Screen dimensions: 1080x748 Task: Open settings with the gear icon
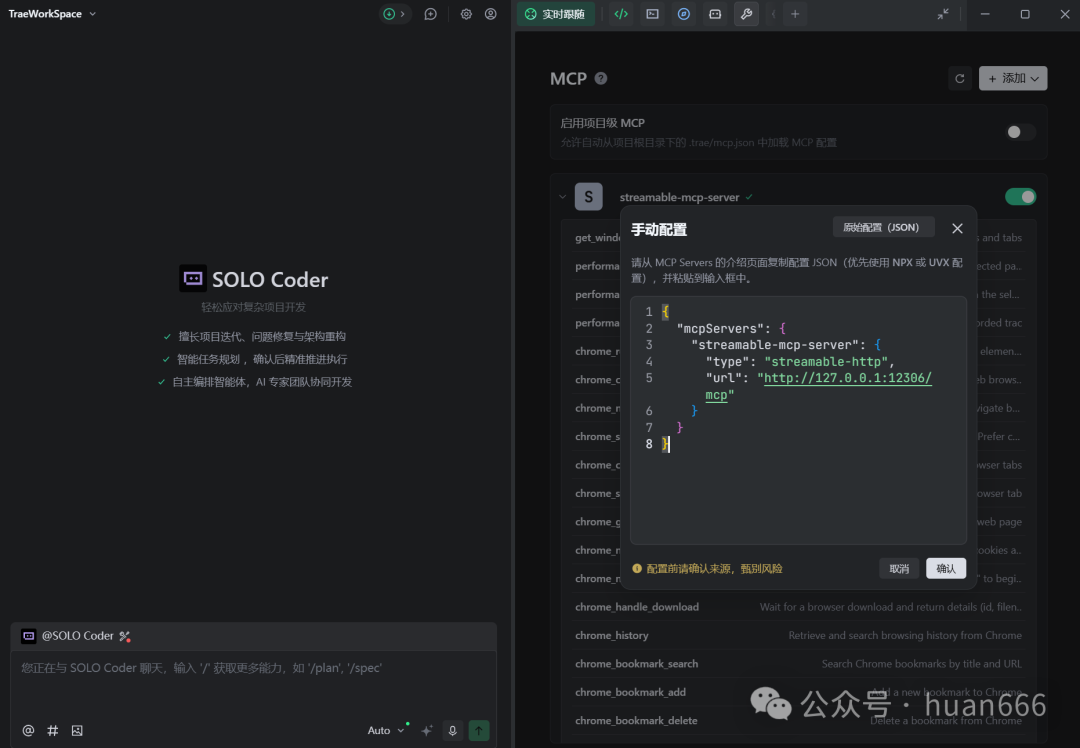click(466, 14)
